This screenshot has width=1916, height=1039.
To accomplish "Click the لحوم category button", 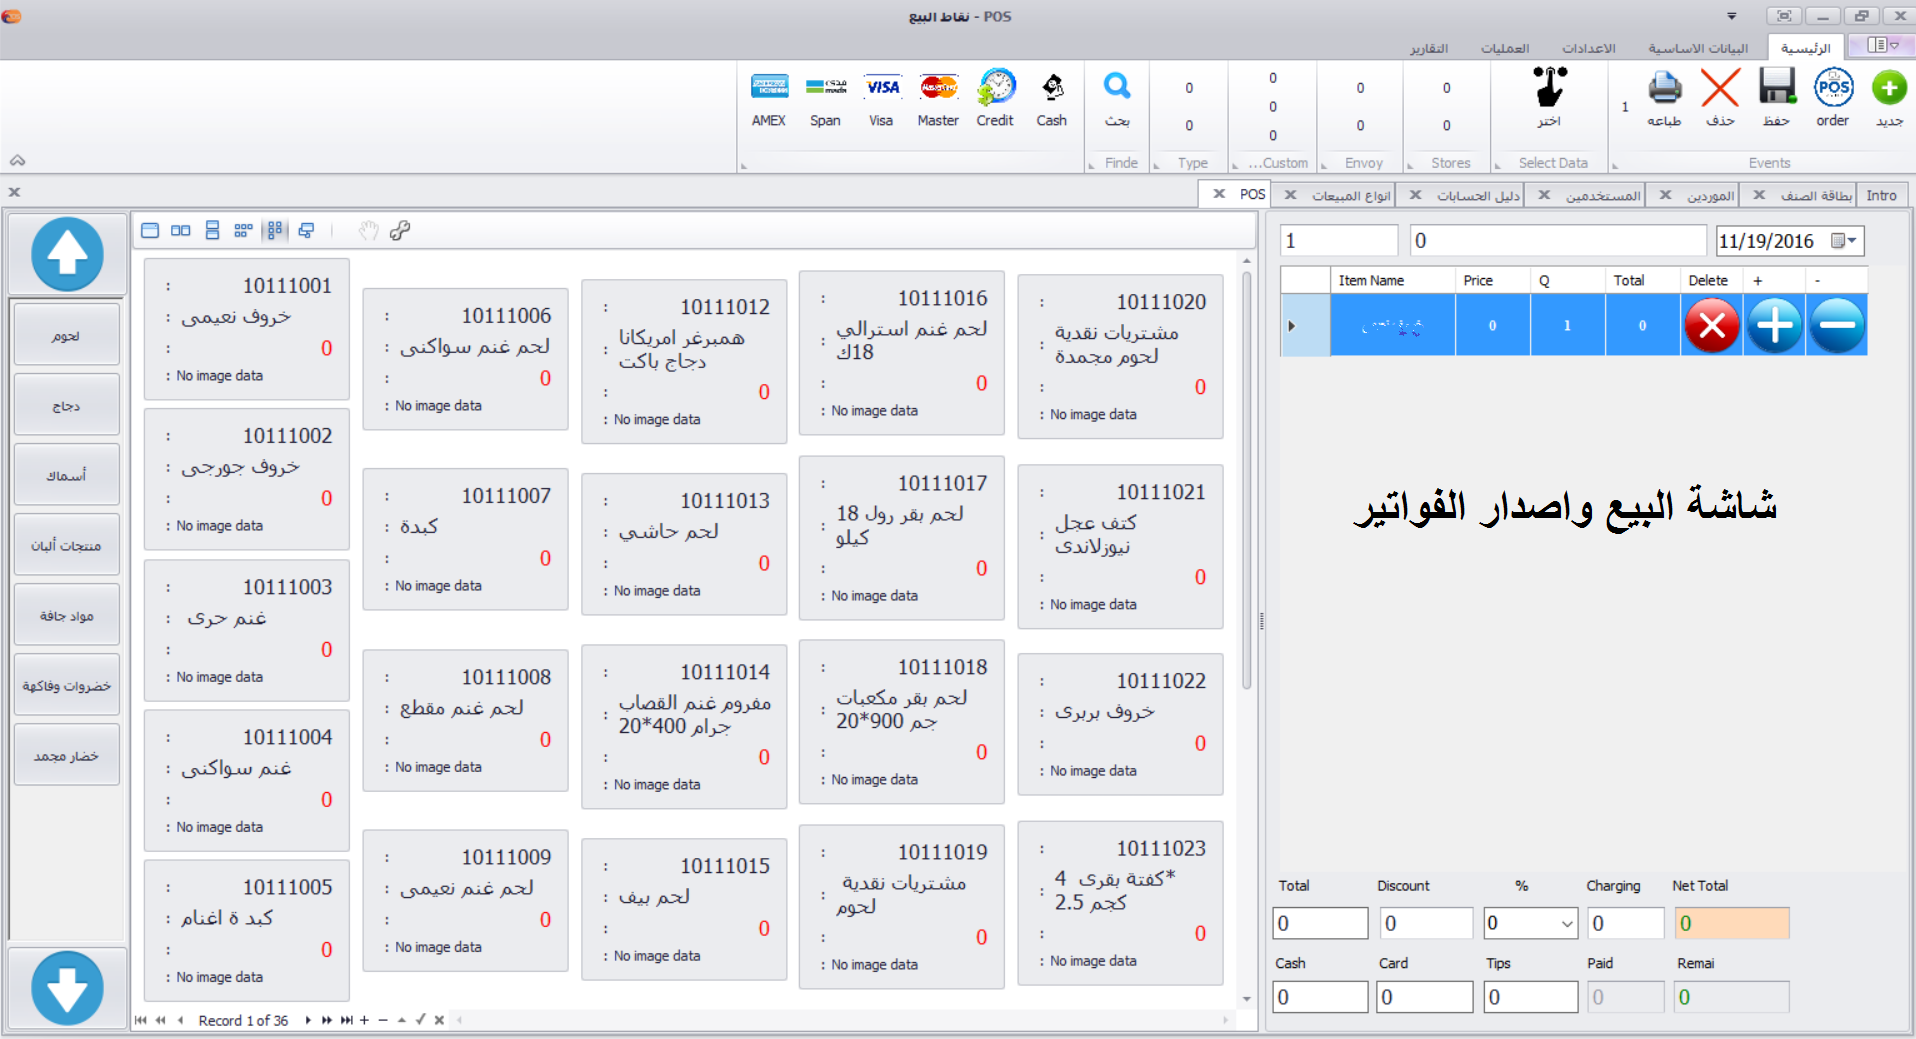I will pos(66,333).
